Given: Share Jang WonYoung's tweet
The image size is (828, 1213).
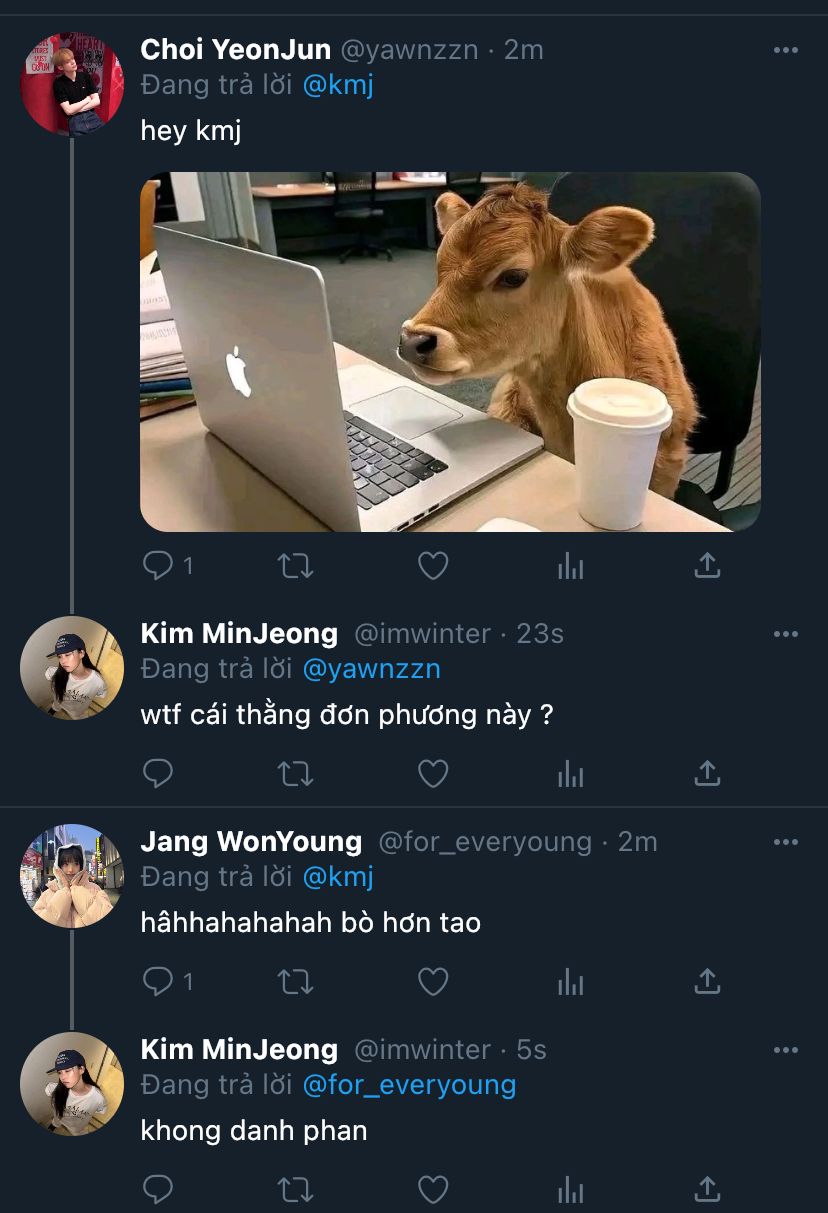Looking at the screenshot, I should (x=707, y=982).
